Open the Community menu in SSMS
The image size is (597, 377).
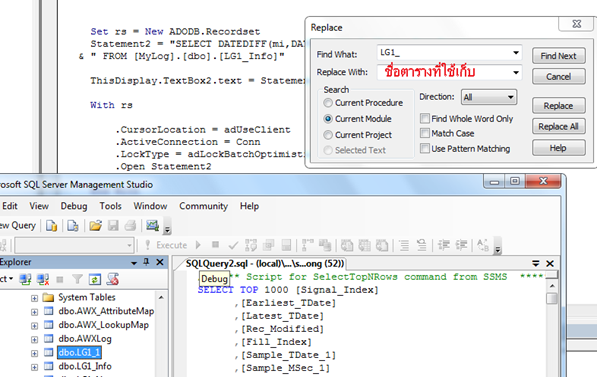pos(203,206)
